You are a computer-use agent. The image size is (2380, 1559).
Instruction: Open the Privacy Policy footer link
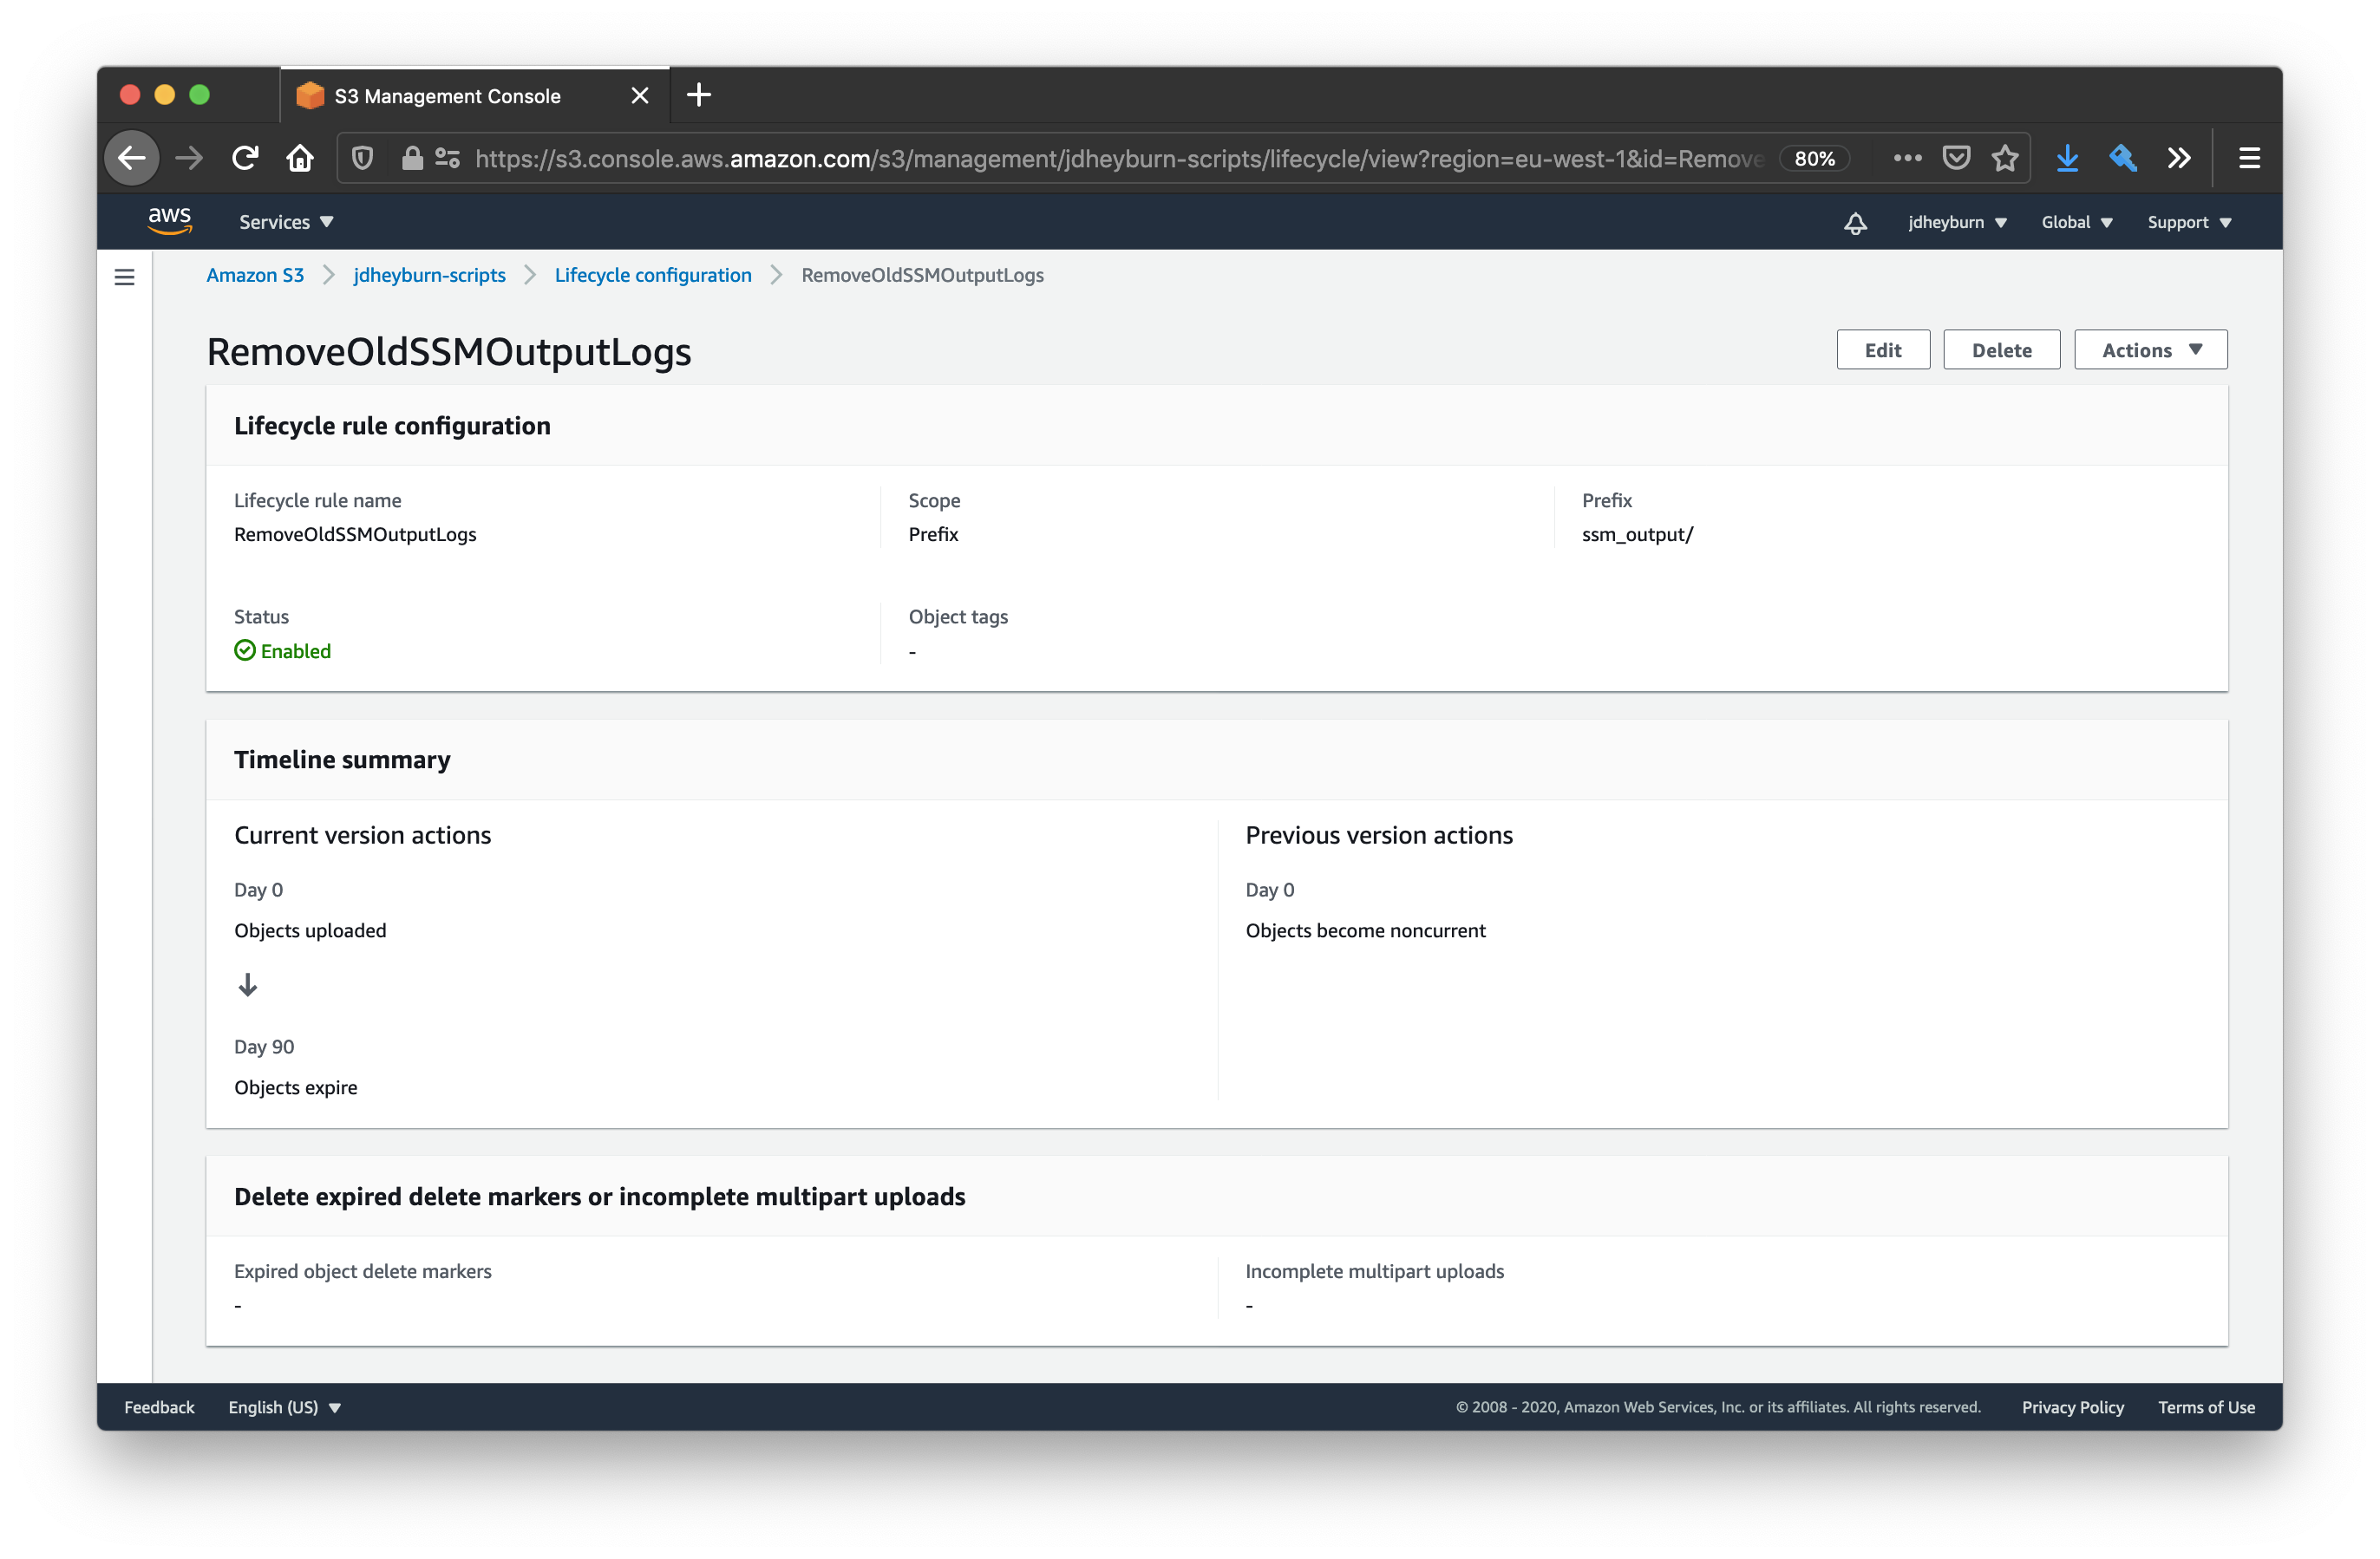click(x=2072, y=1406)
